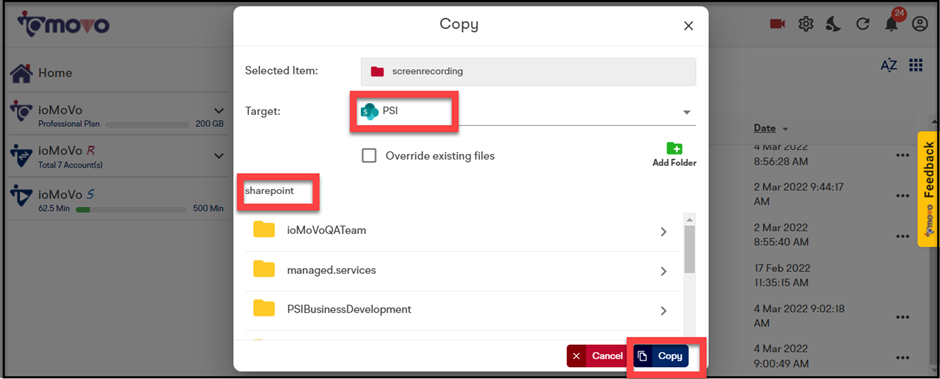Click the A-Z sort icon
940x379 pixels.
pos(888,65)
